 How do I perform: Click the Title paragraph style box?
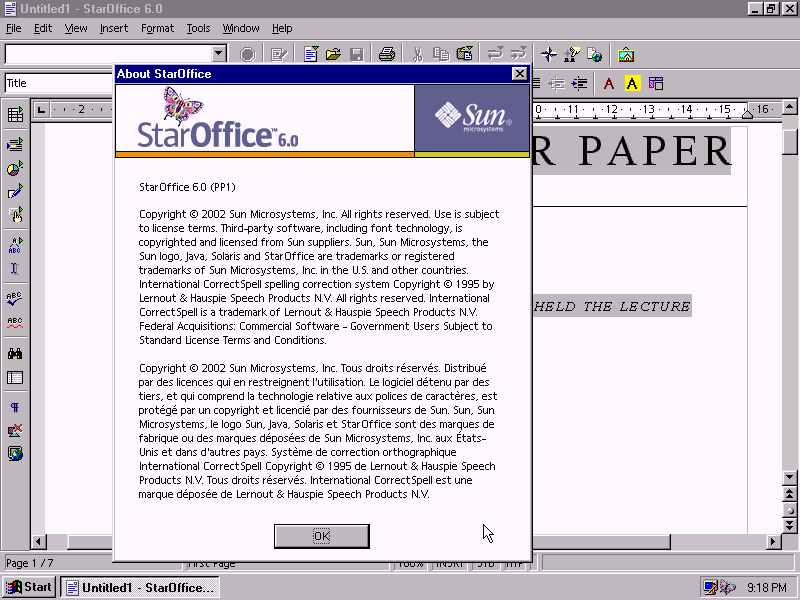pos(59,83)
